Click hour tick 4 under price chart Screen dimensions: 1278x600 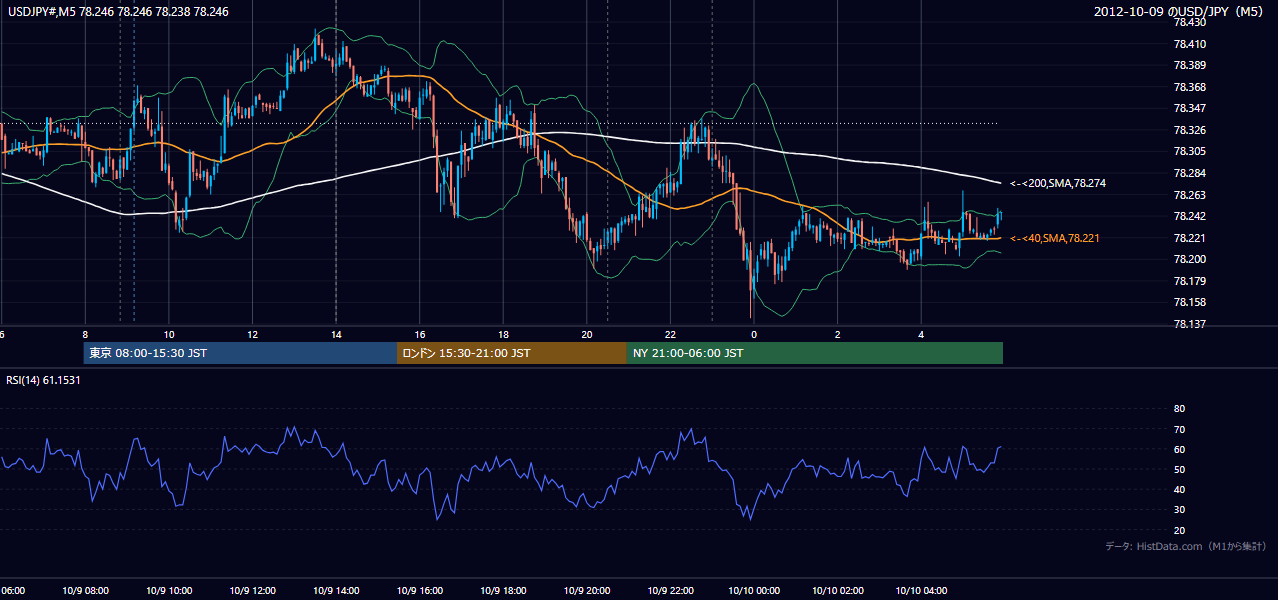pos(921,335)
